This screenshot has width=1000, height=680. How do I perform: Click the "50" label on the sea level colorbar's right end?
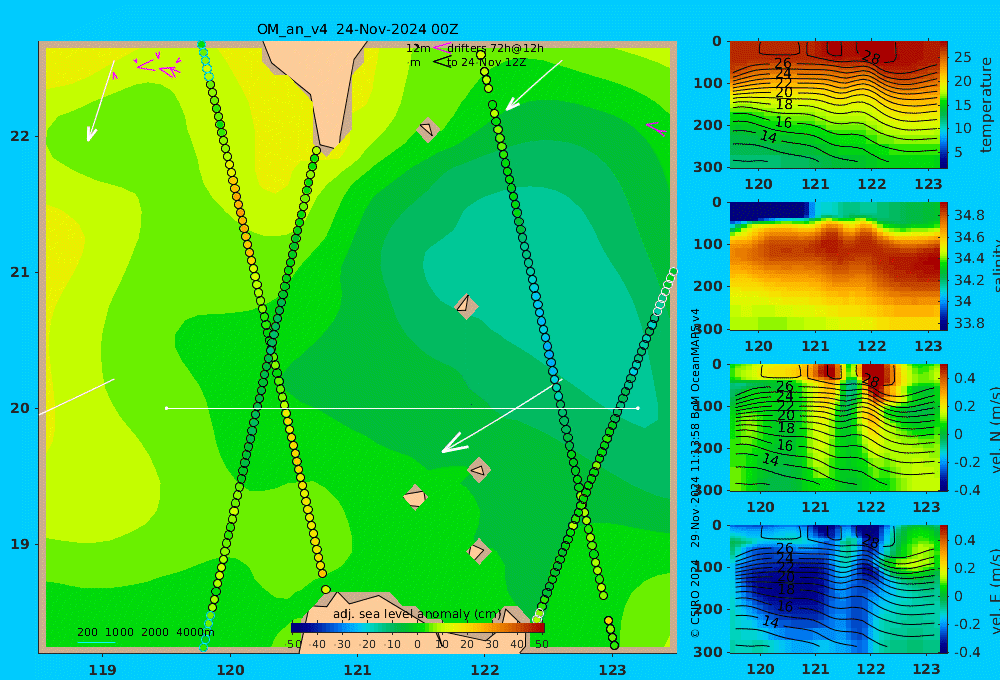541,644
